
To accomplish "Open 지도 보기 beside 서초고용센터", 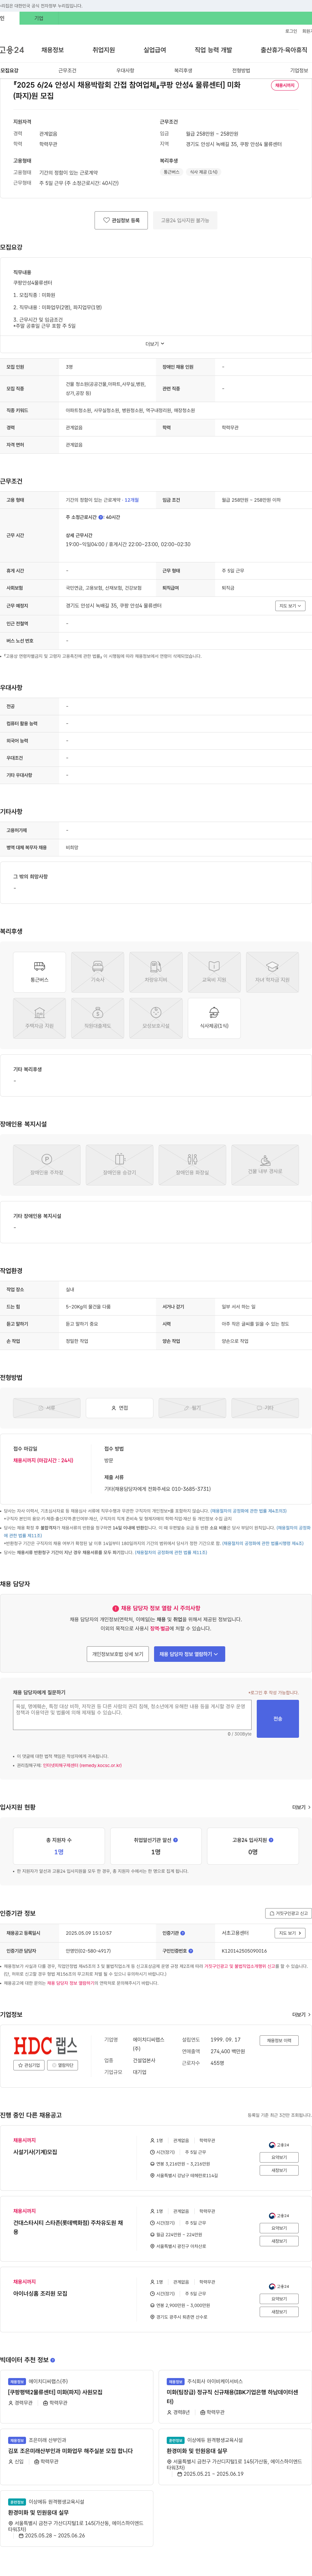I will (x=290, y=1933).
